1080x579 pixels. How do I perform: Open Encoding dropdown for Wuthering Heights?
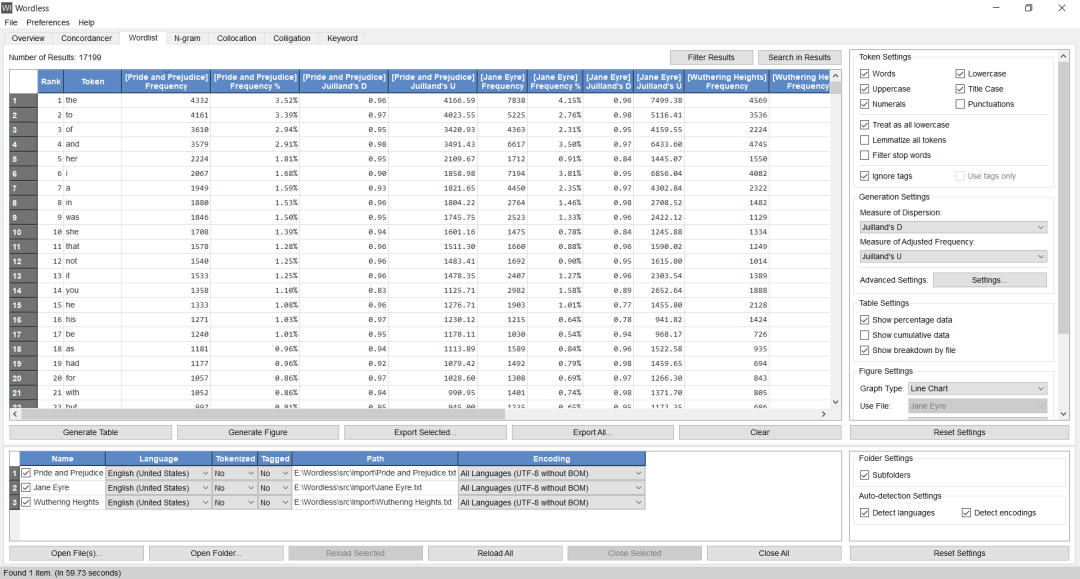(x=551, y=503)
